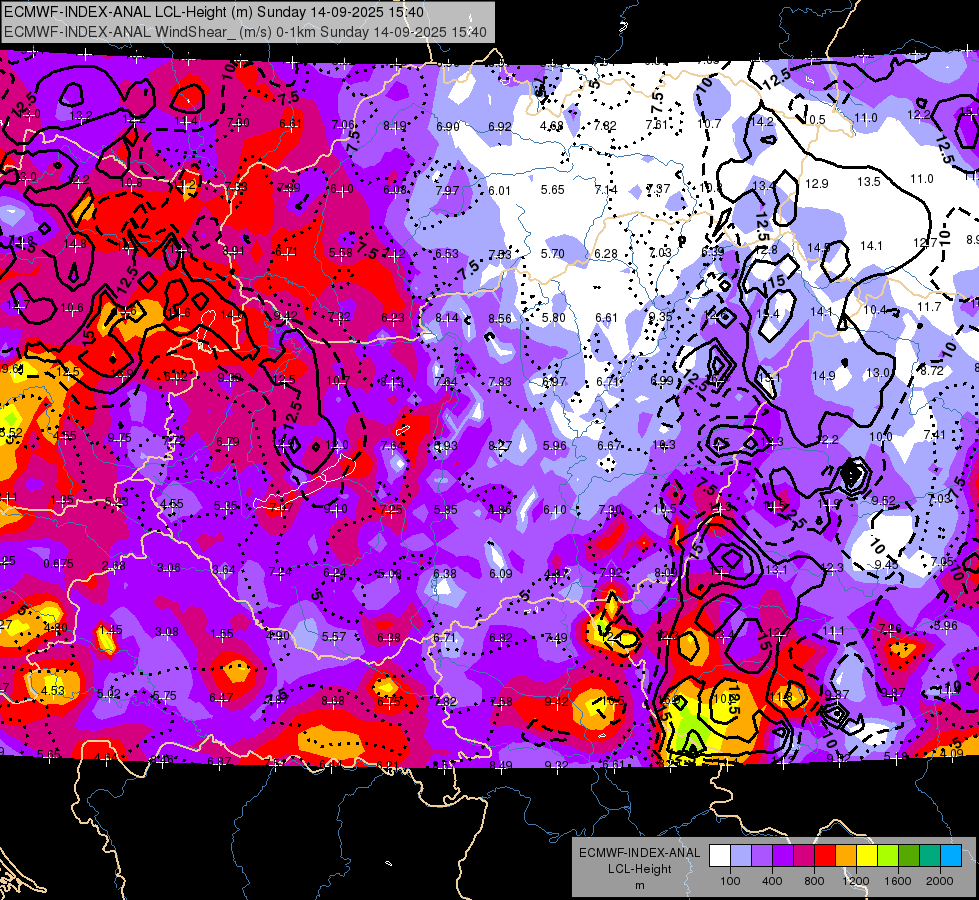Click the map value 7.41
This screenshot has width=979, height=900.
[935, 435]
